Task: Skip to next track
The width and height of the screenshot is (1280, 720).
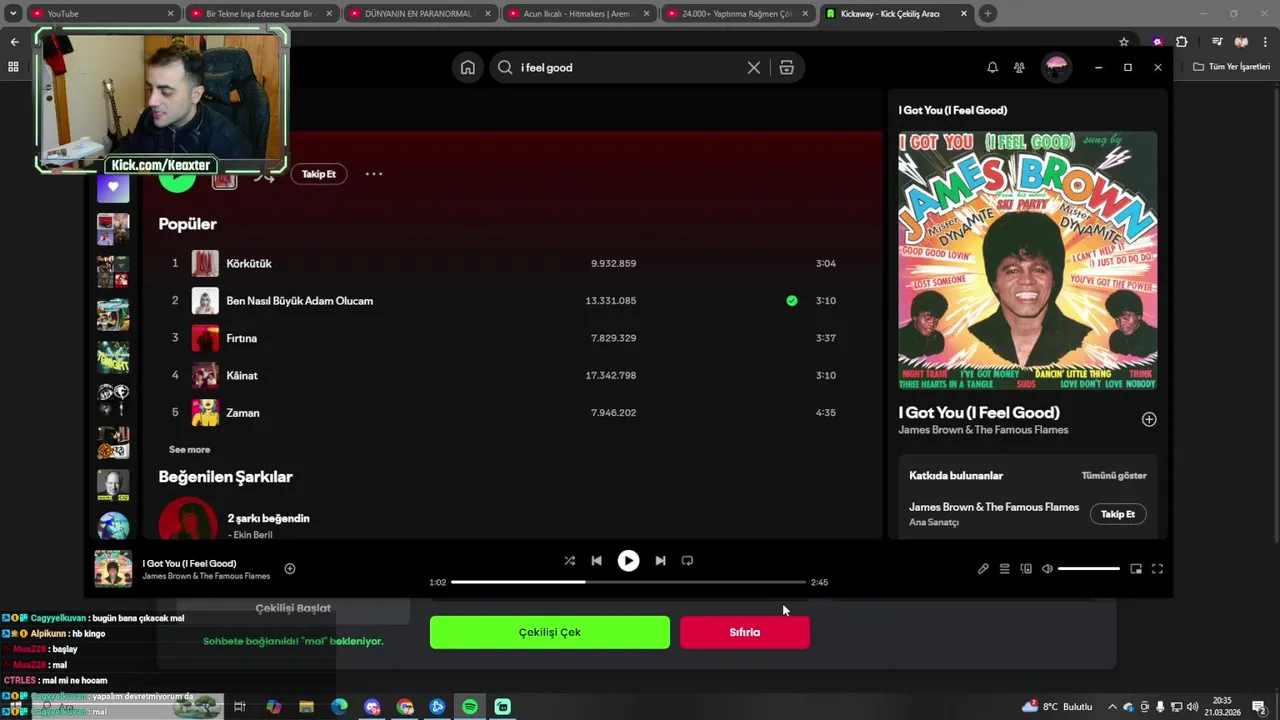Action: pos(660,561)
